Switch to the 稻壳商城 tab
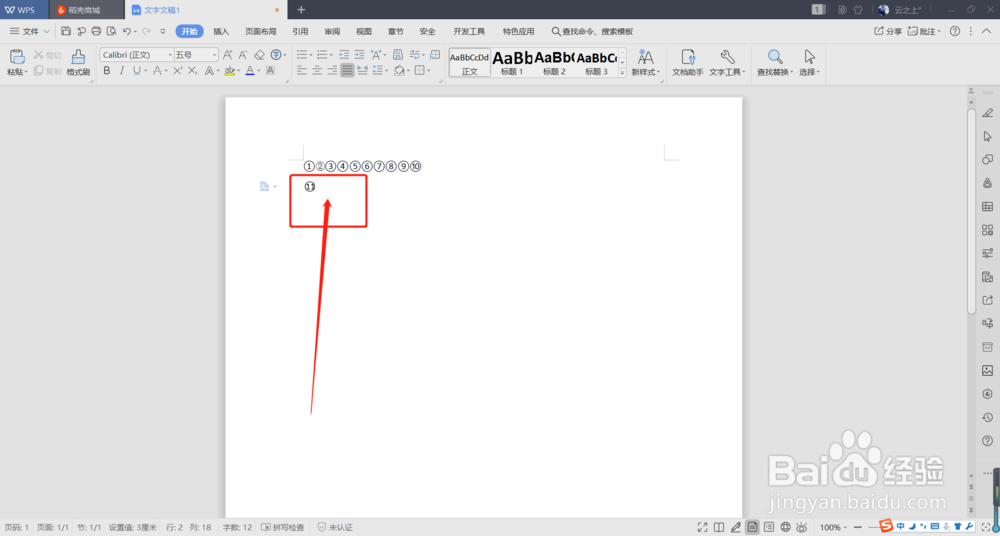This screenshot has width=1000, height=536. pos(85,10)
